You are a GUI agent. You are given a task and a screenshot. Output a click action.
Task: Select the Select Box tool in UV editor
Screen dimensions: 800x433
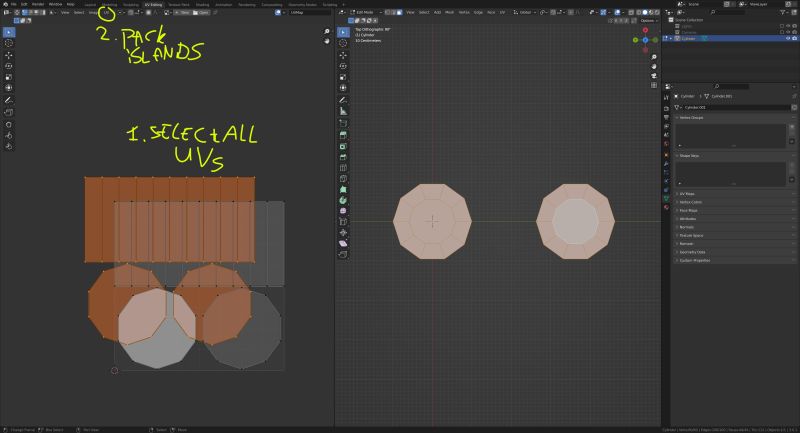coord(9,32)
